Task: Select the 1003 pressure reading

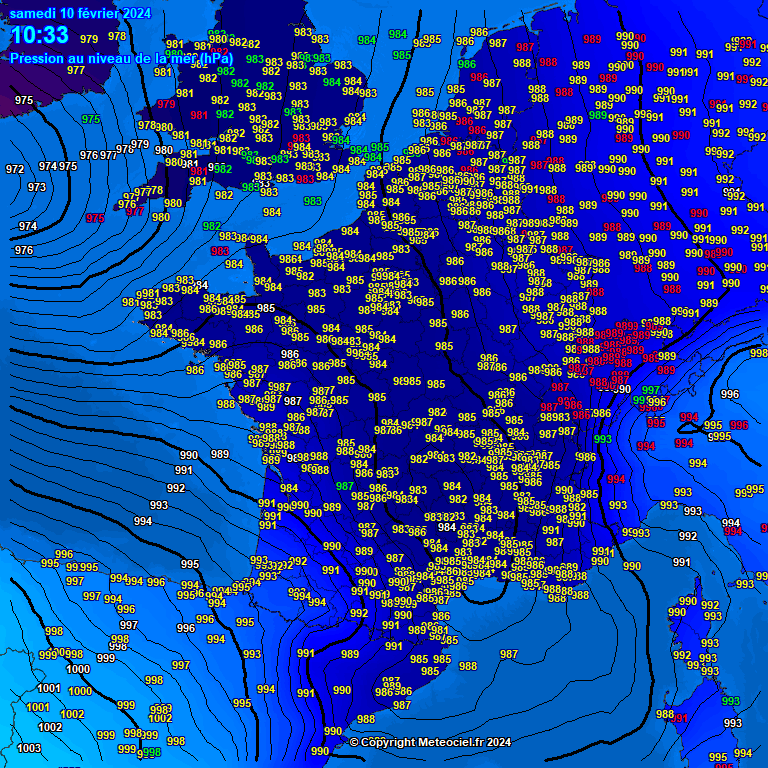Action: (x=29, y=748)
